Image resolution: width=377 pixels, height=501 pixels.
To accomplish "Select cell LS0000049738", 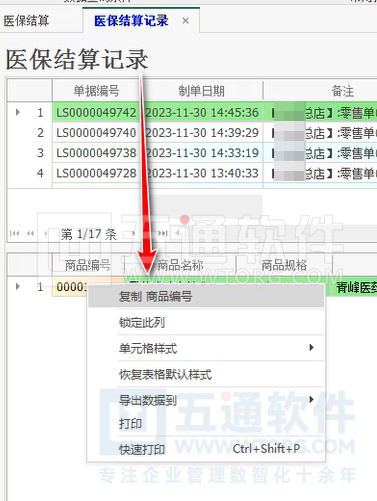I will 96,153.
